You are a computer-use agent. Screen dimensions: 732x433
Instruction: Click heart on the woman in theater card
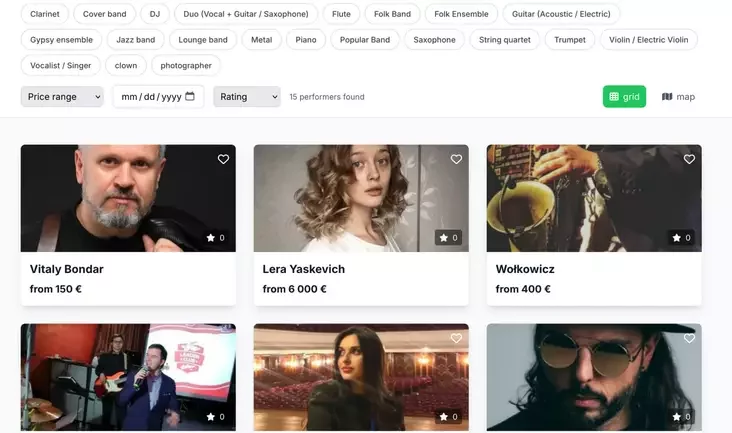pos(456,338)
